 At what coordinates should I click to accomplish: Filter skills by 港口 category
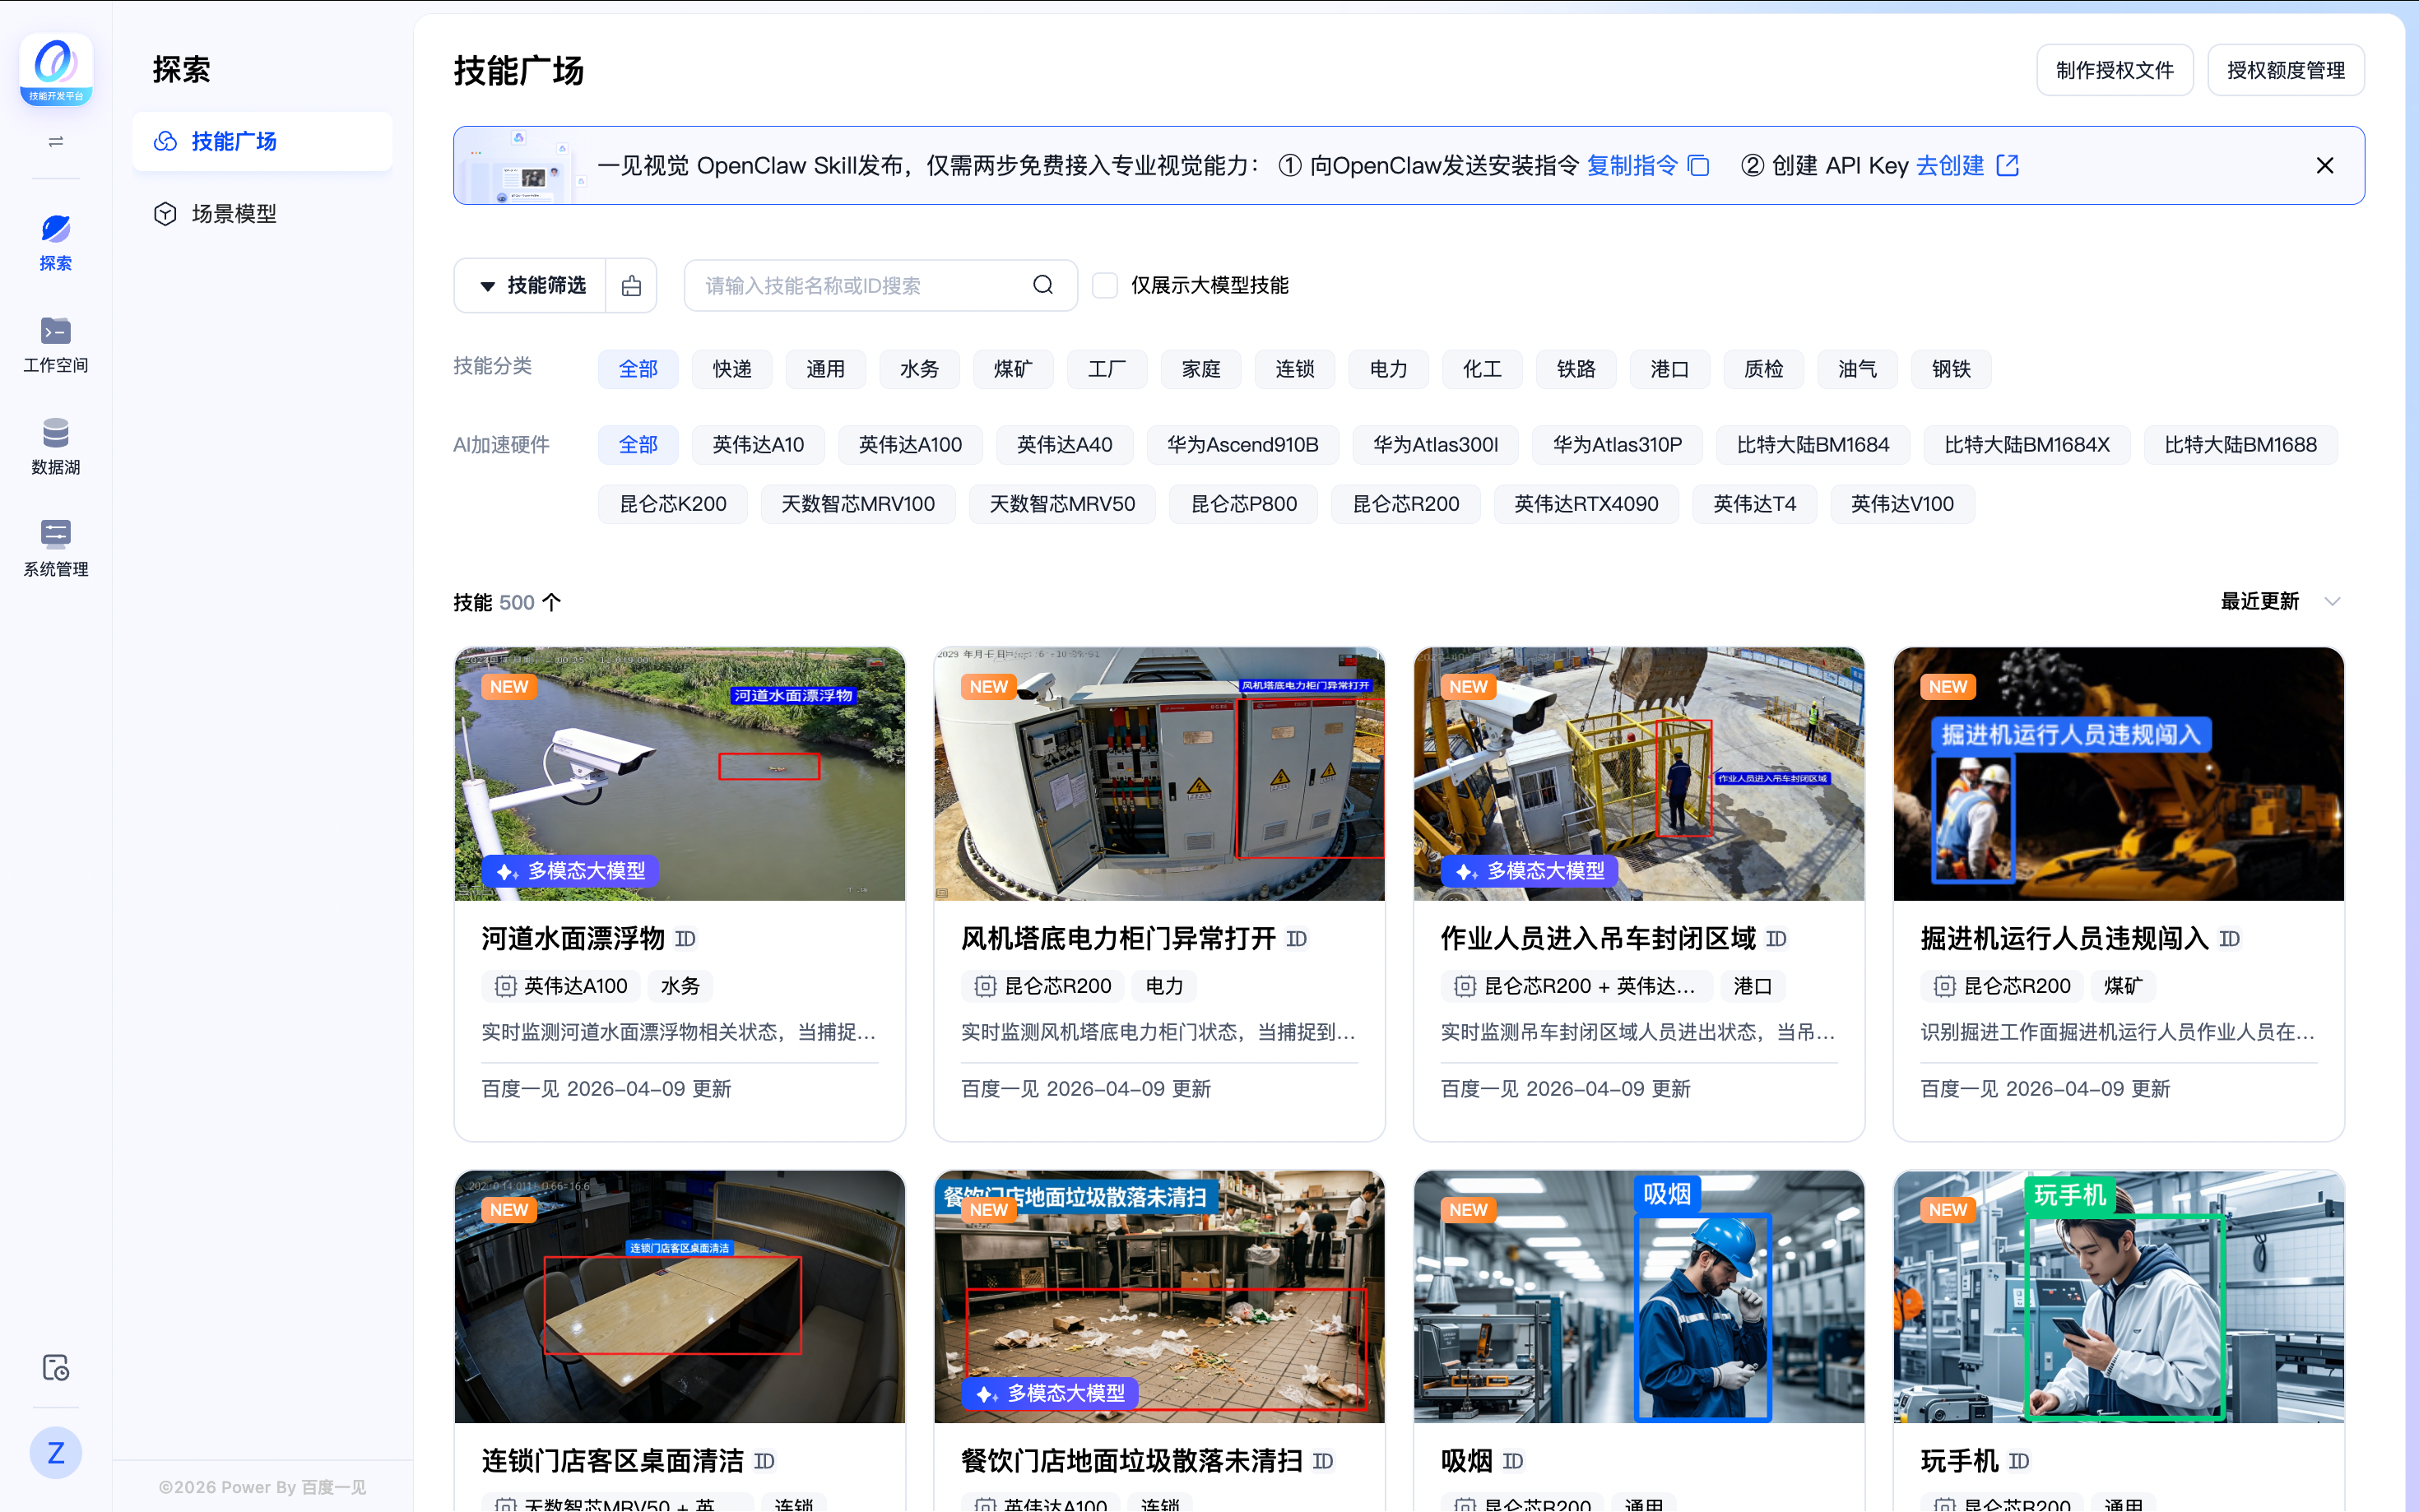[x=1669, y=369]
